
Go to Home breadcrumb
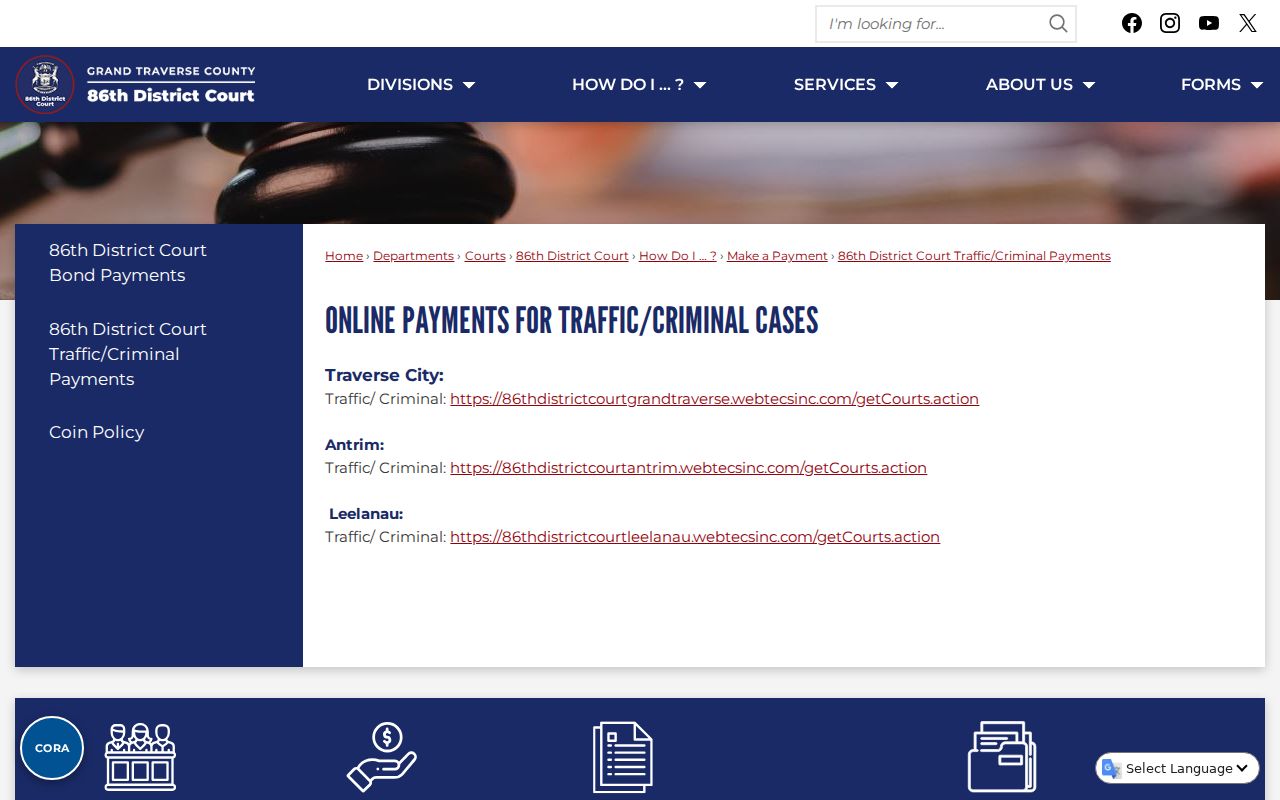click(x=344, y=256)
